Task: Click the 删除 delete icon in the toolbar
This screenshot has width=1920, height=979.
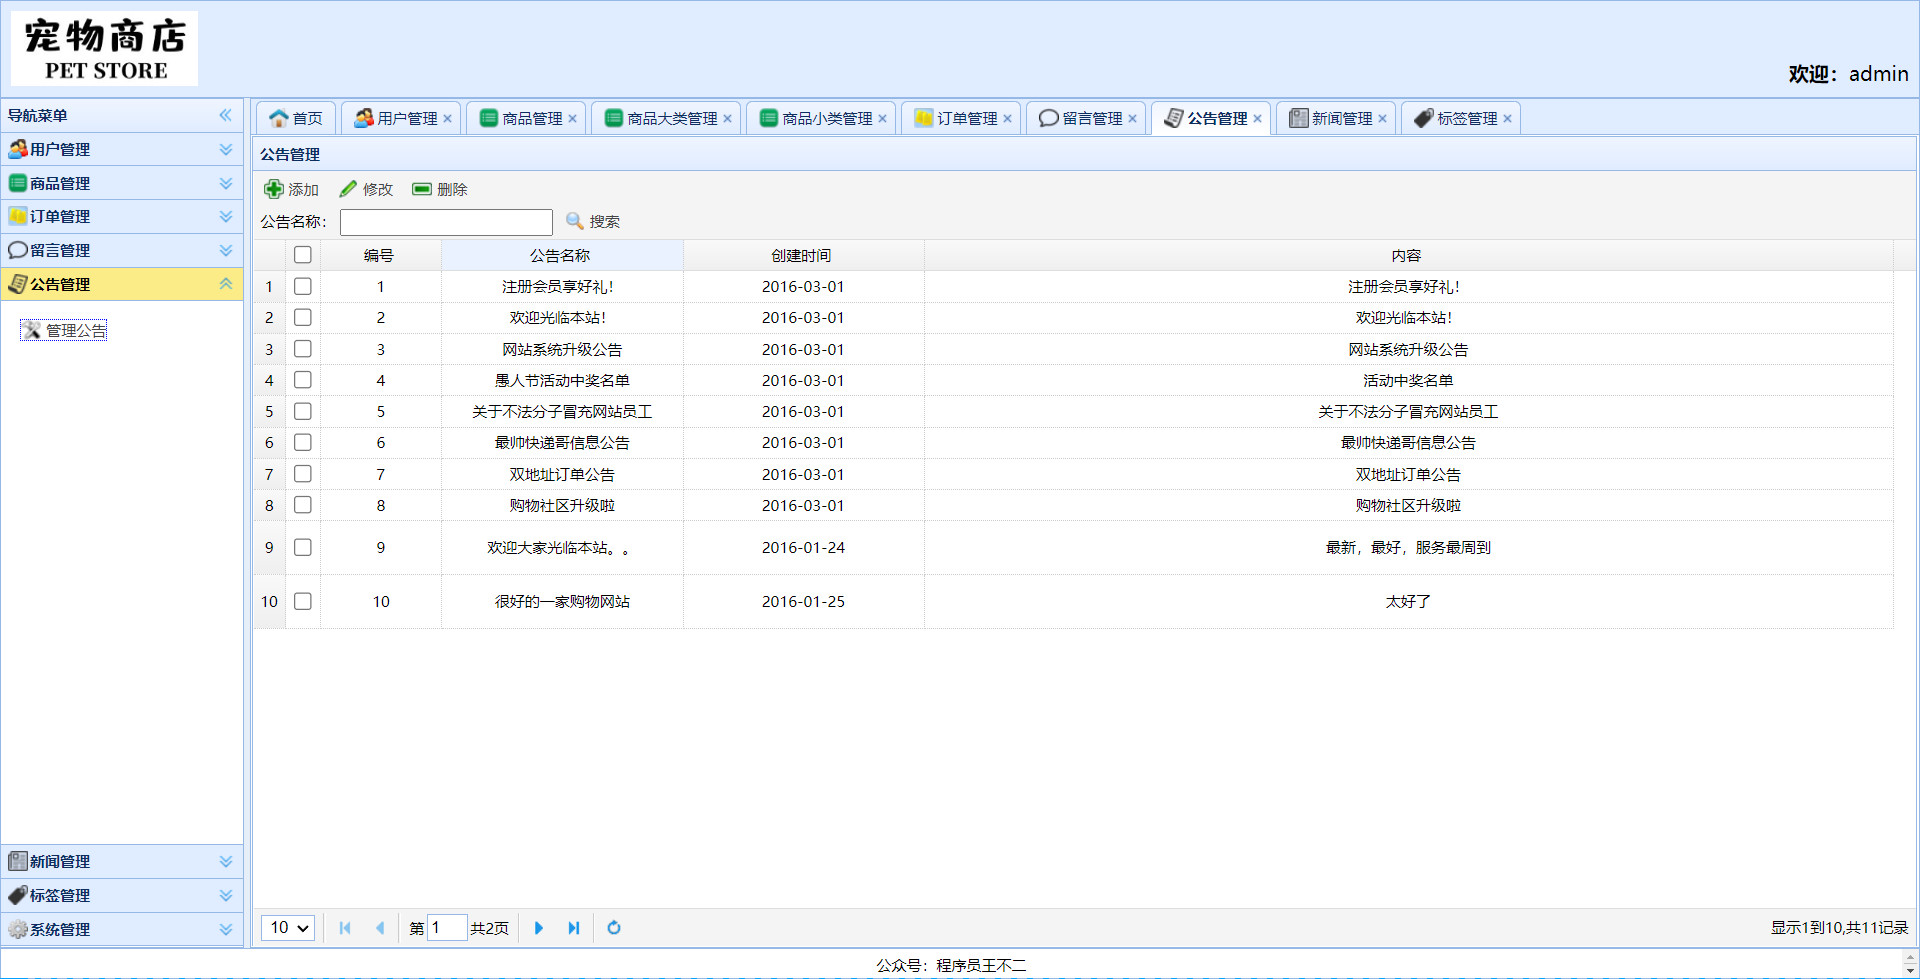Action: [422, 189]
